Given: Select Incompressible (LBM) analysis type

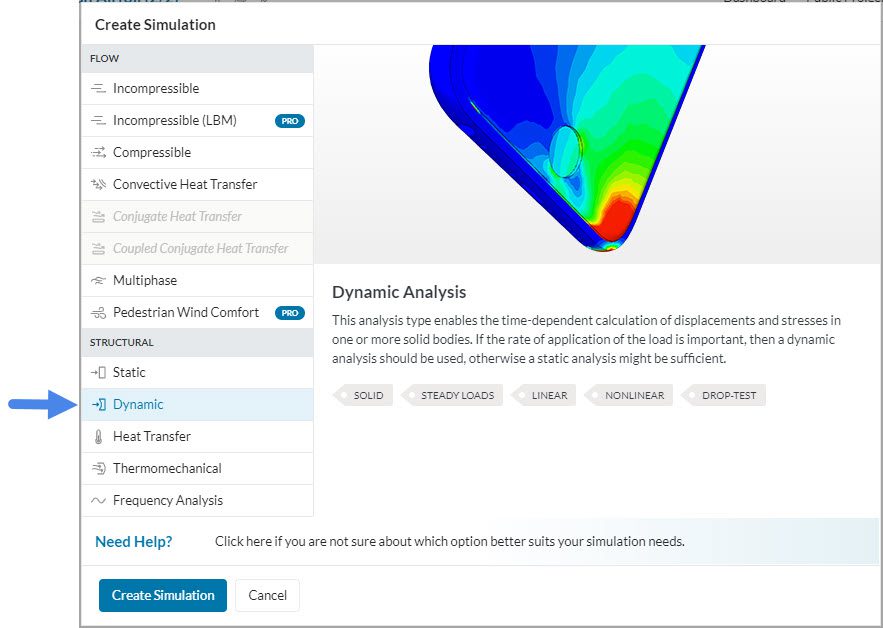Looking at the screenshot, I should [175, 121].
